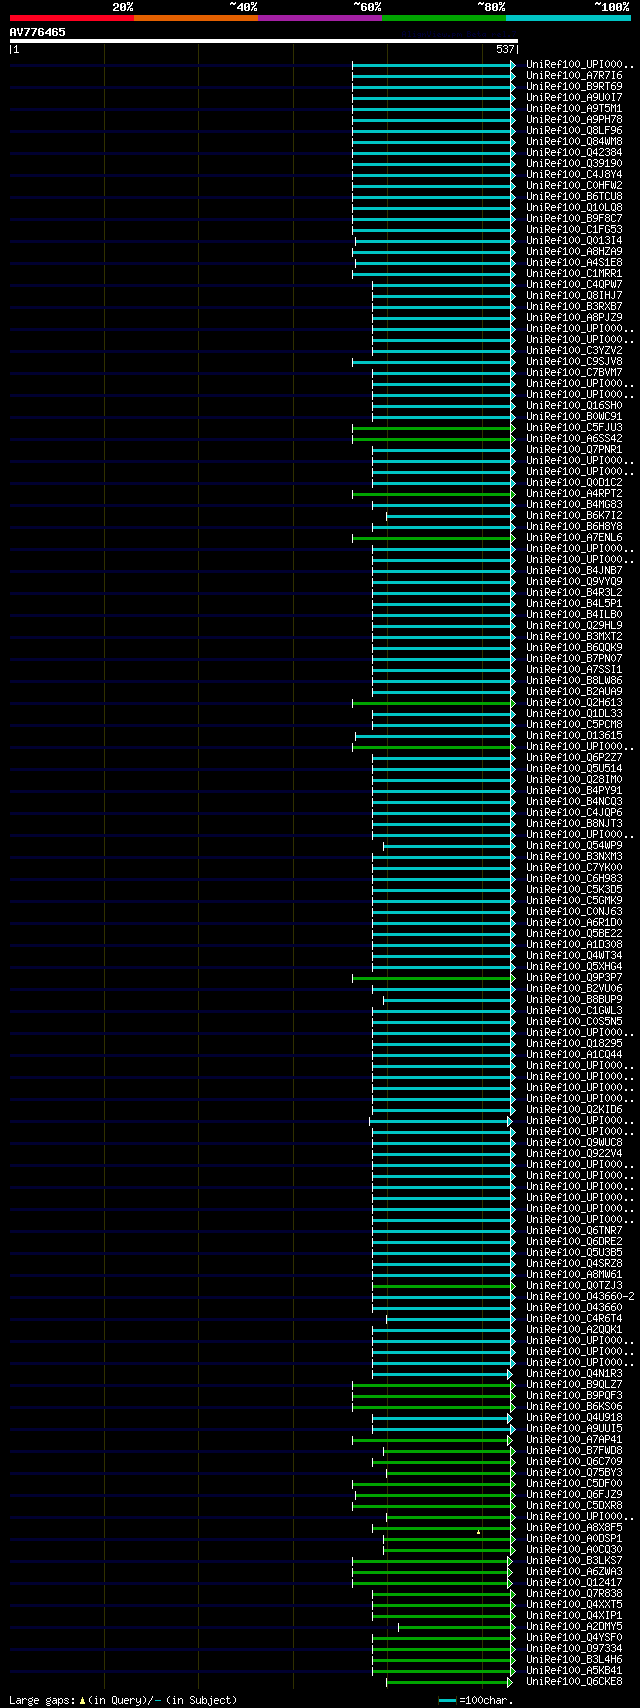Click the Large gaps legend text
Viewport: 640px width, 1708px height.
click(x=123, y=1700)
